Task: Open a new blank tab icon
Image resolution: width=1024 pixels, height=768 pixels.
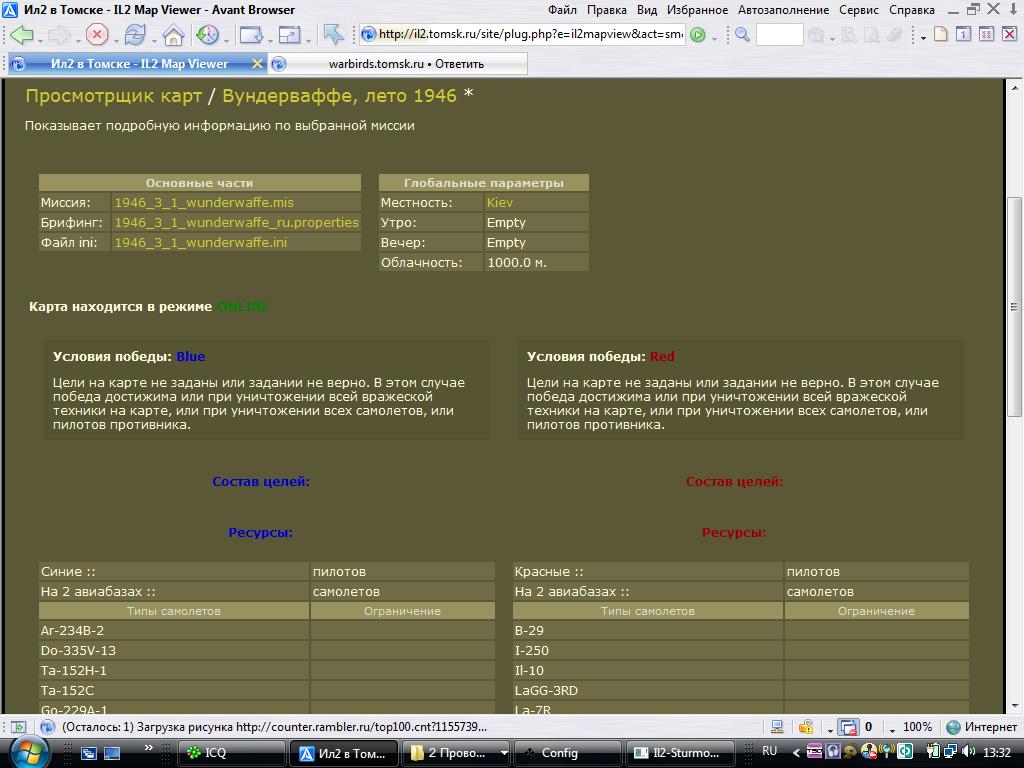Action: (940, 35)
